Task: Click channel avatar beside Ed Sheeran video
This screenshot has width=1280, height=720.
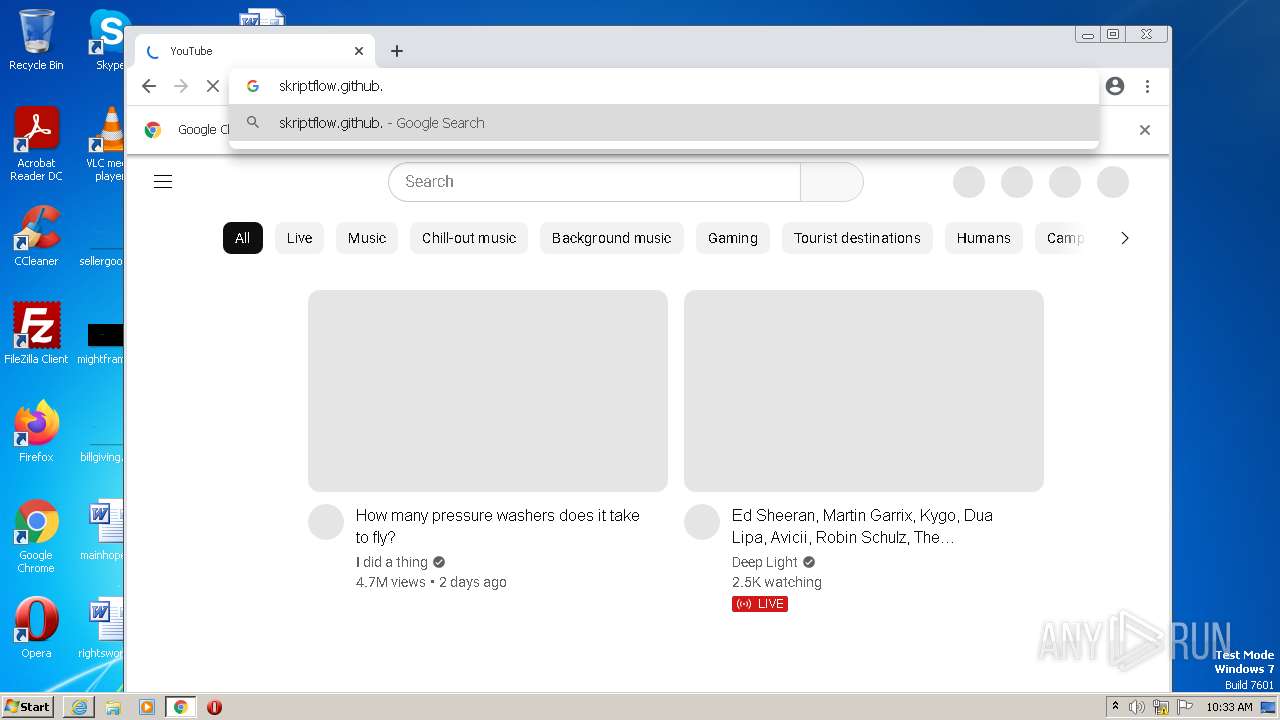Action: tap(702, 522)
